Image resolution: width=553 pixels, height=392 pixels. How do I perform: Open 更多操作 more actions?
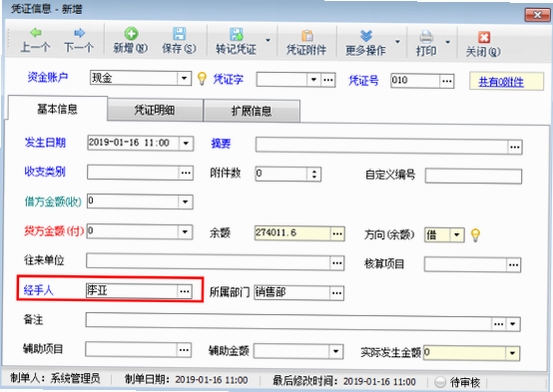pyautogui.click(x=365, y=42)
